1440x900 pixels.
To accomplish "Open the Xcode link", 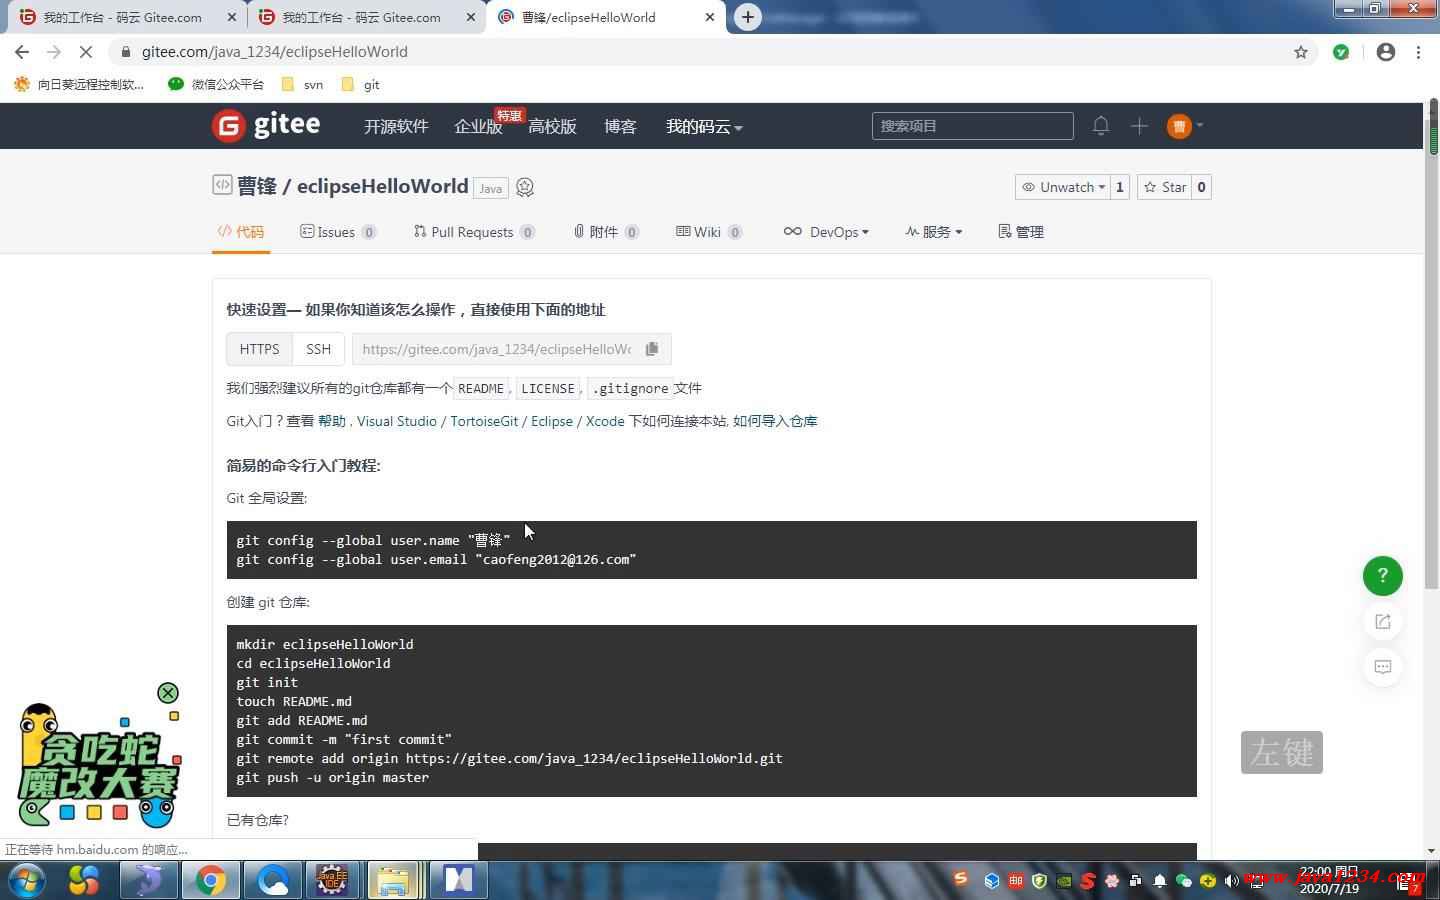I will [605, 421].
